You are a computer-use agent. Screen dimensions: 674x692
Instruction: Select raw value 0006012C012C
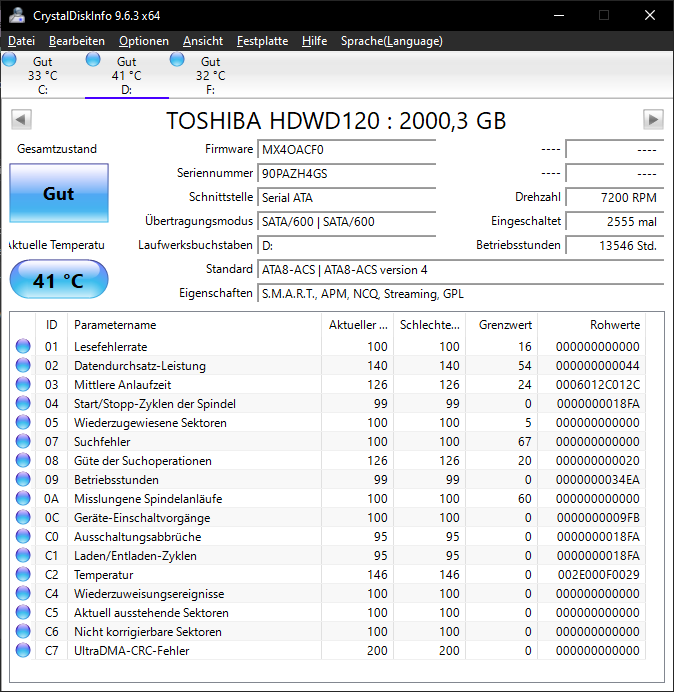click(x=598, y=385)
